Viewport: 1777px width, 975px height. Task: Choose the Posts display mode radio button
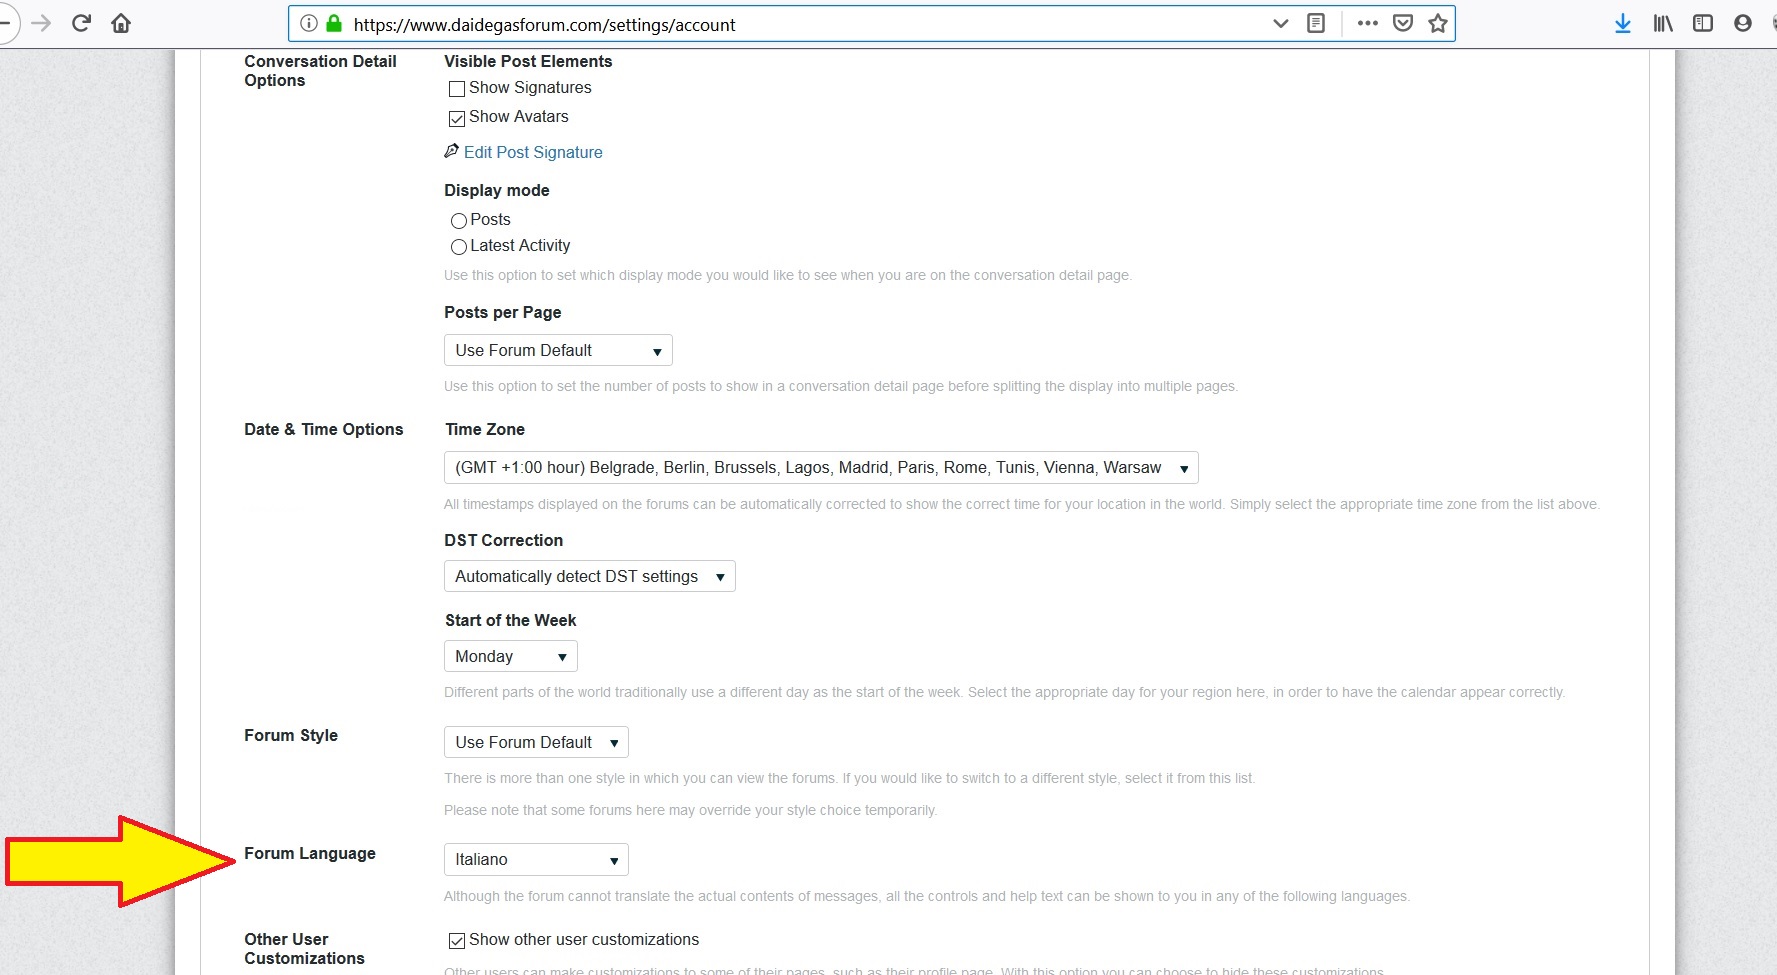(459, 221)
